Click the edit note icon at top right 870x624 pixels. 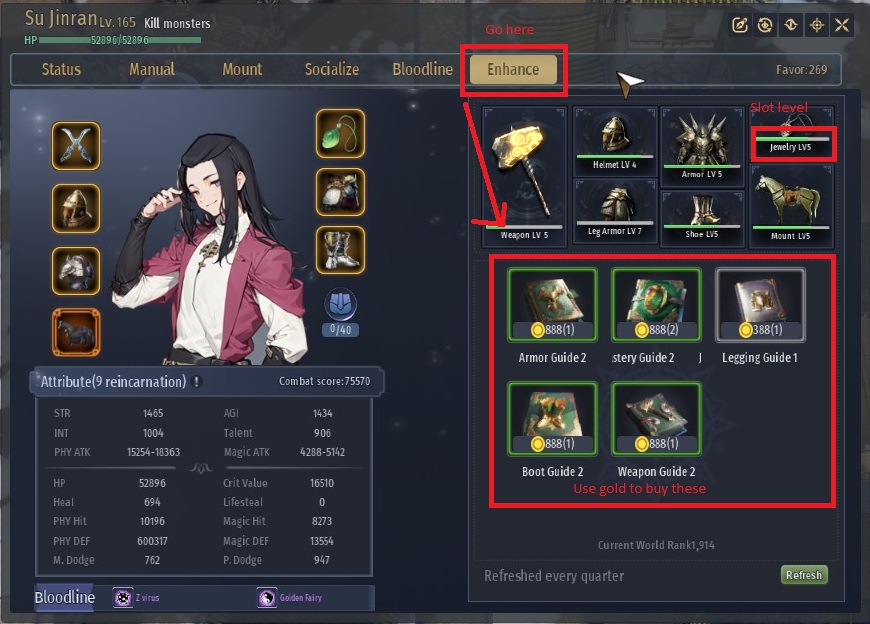tap(740, 25)
